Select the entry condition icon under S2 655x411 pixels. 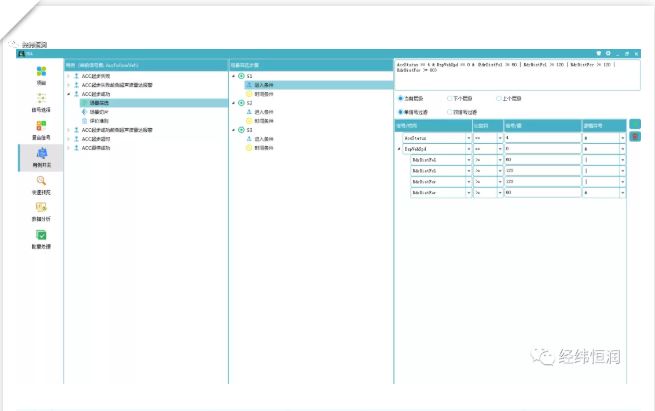click(249, 112)
